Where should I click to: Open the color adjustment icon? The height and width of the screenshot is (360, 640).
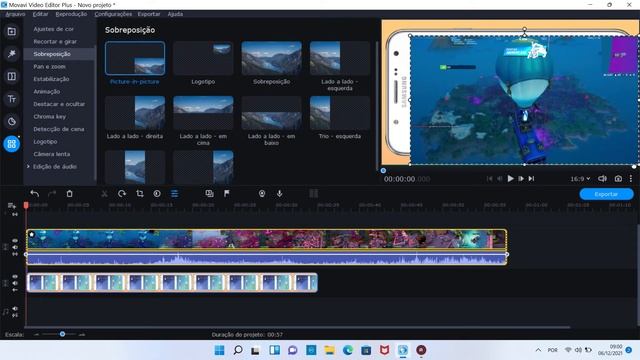(x=157, y=193)
